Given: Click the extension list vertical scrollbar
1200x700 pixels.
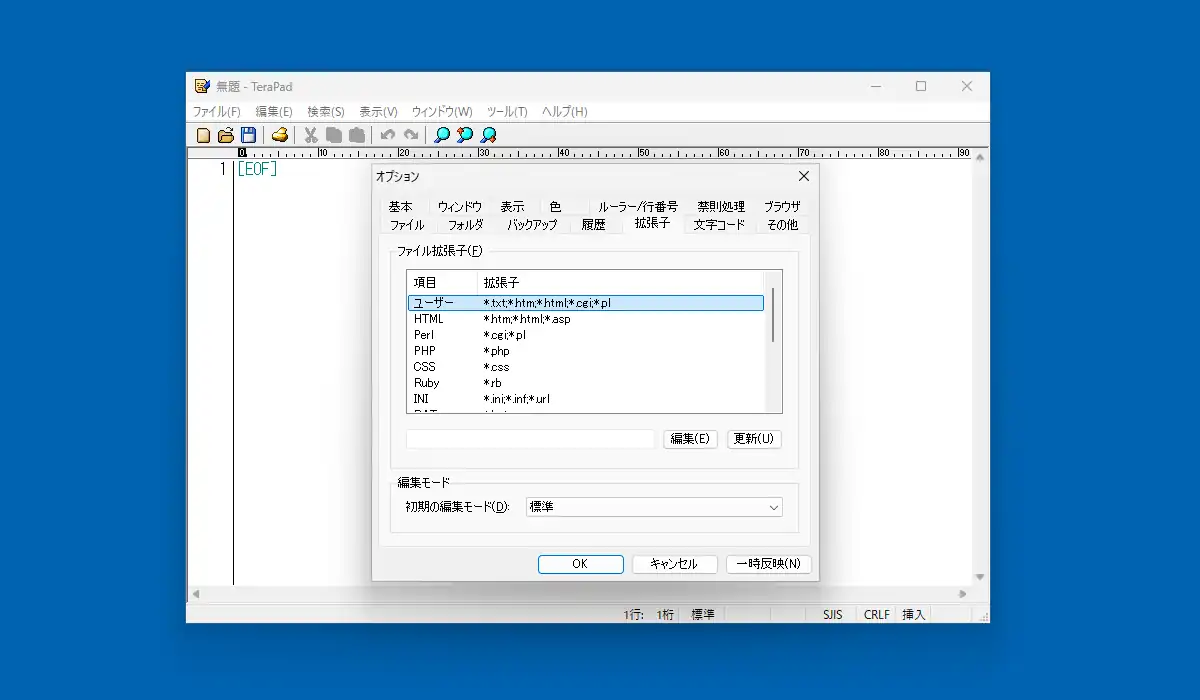Looking at the screenshot, I should click(x=774, y=341).
